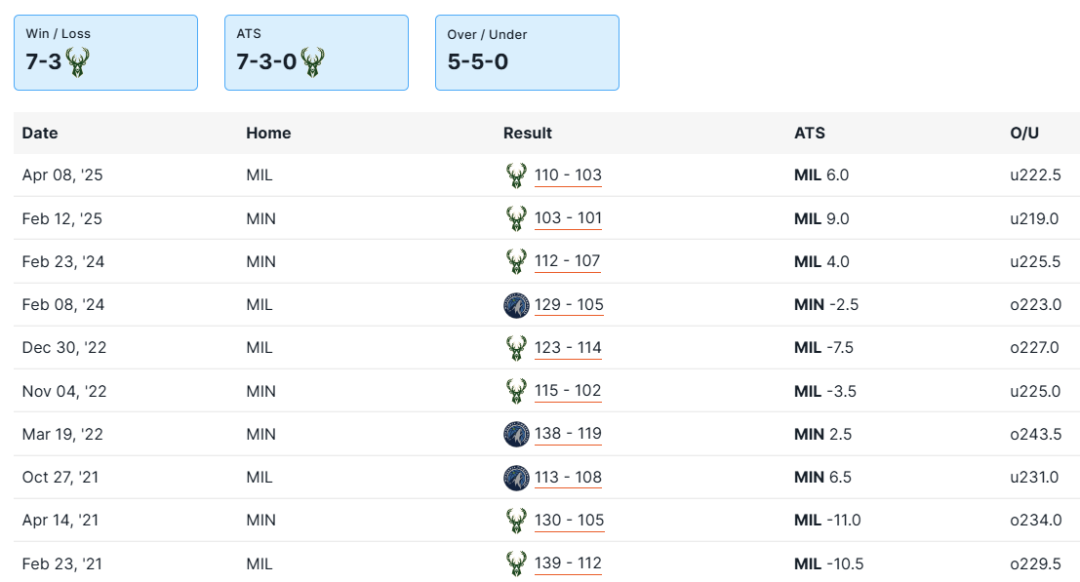Click Bucks logo beside 139 - 112 result
The width and height of the screenshot is (1080, 582).
coord(516,563)
